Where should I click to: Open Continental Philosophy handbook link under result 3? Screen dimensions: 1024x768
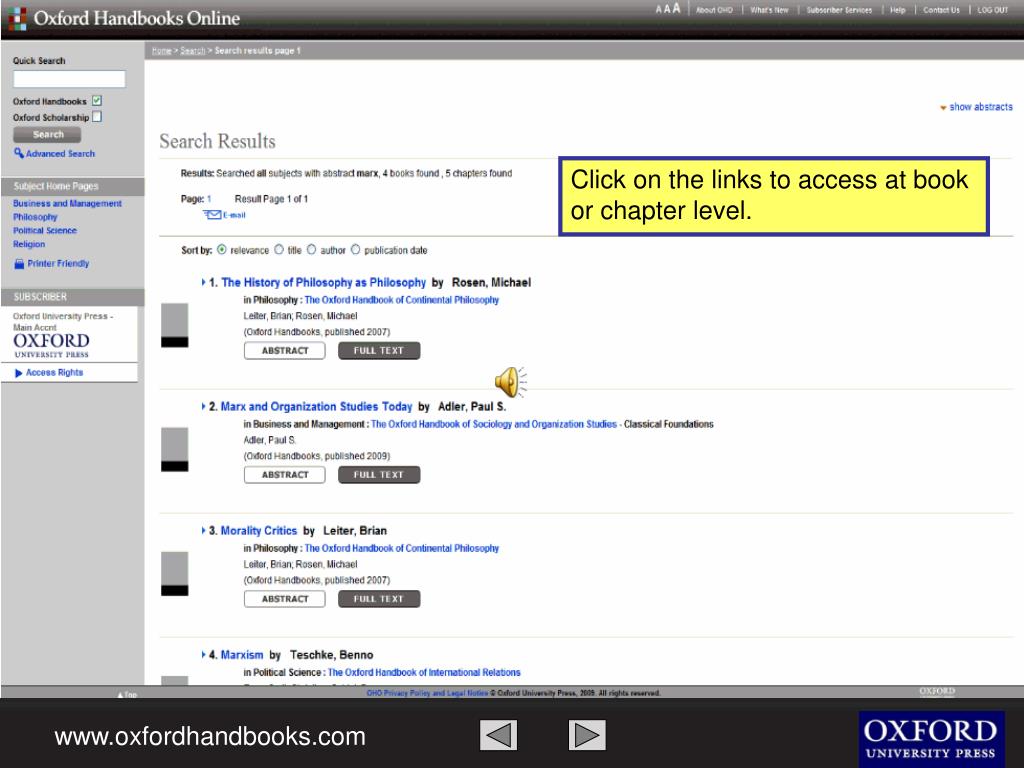[402, 548]
